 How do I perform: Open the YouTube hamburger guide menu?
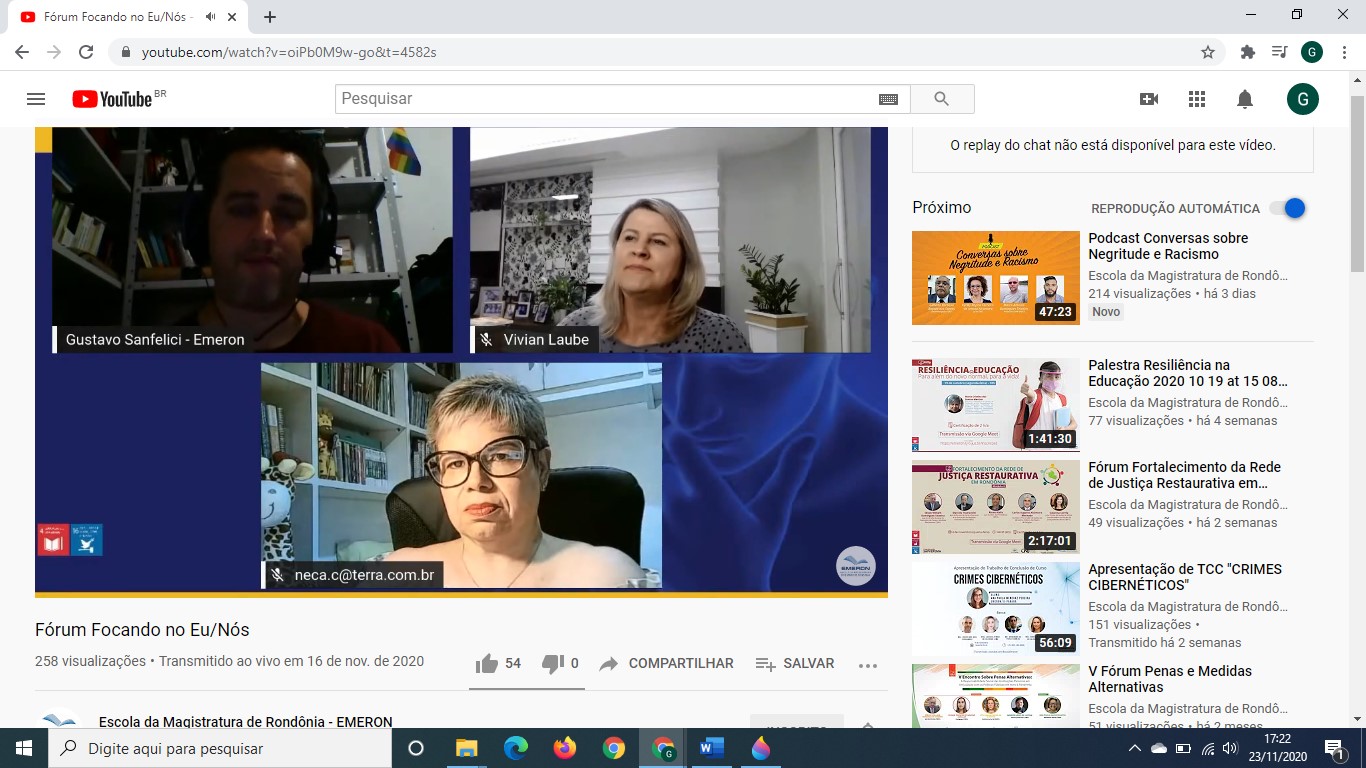pyautogui.click(x=36, y=99)
